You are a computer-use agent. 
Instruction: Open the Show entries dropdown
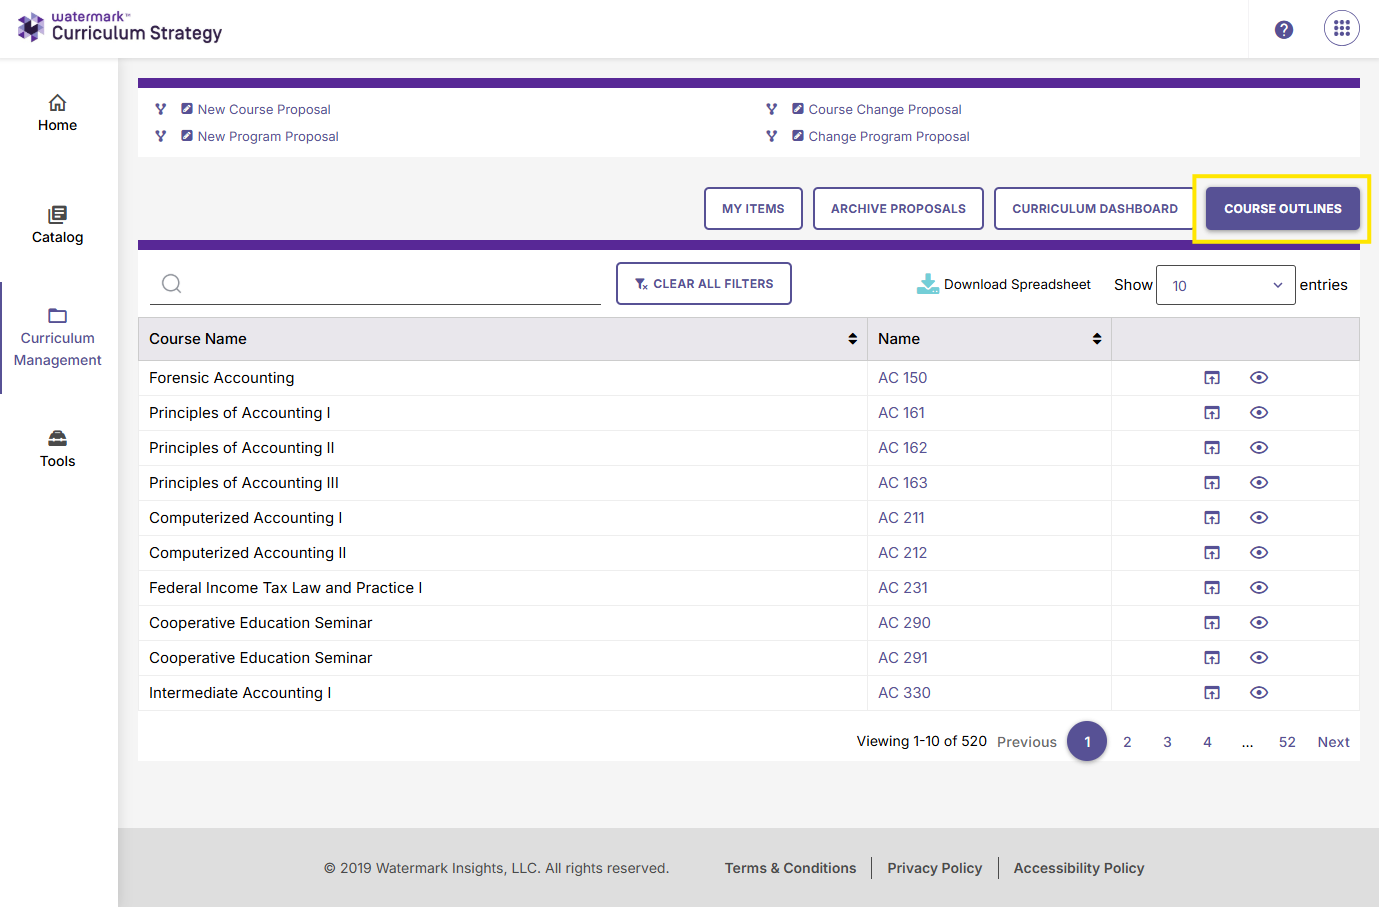click(x=1226, y=285)
